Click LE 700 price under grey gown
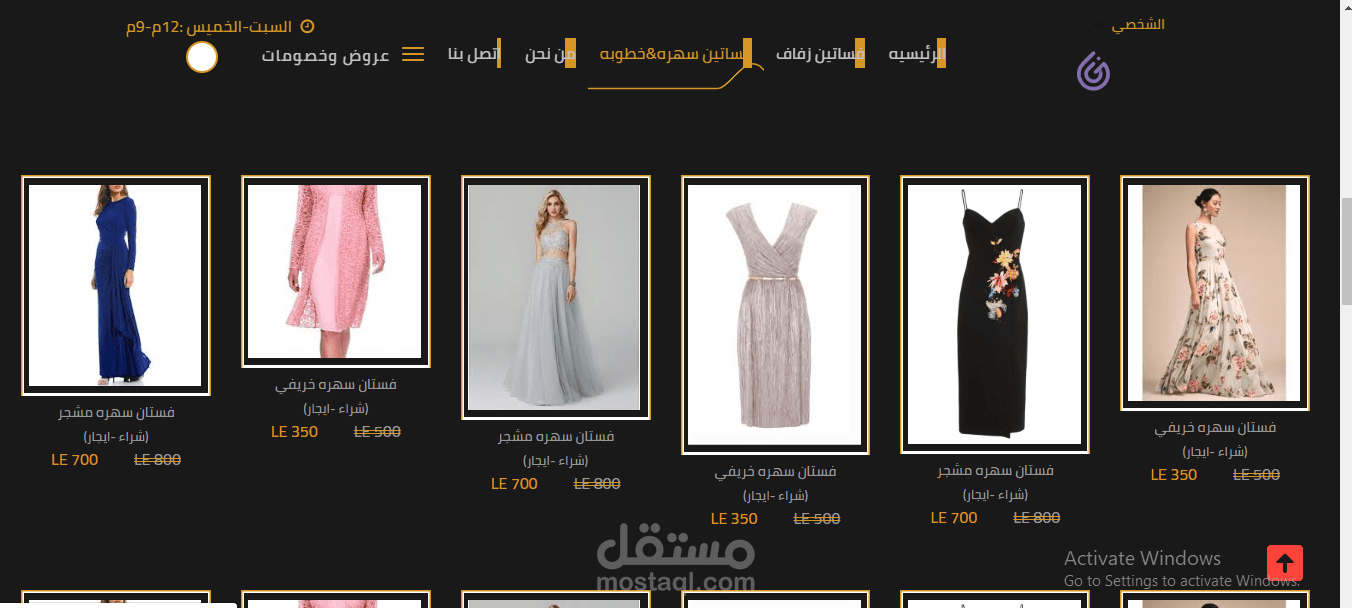The height and width of the screenshot is (608, 1352). pyautogui.click(x=515, y=484)
